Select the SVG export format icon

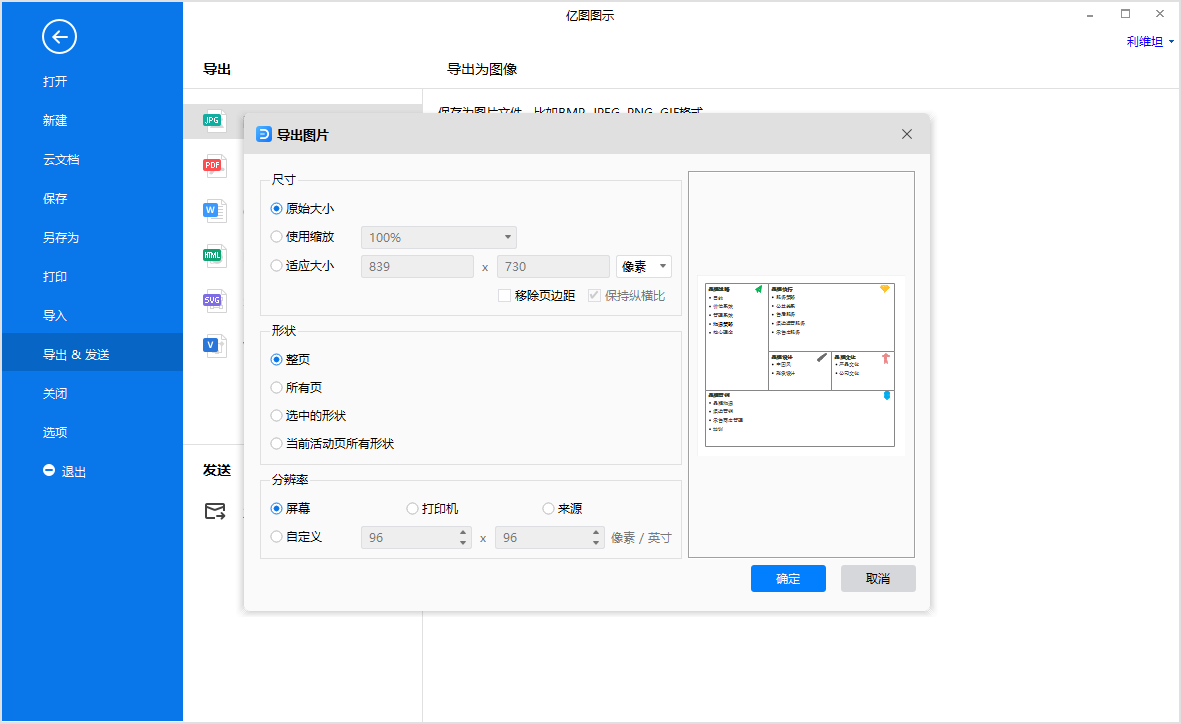(x=214, y=301)
